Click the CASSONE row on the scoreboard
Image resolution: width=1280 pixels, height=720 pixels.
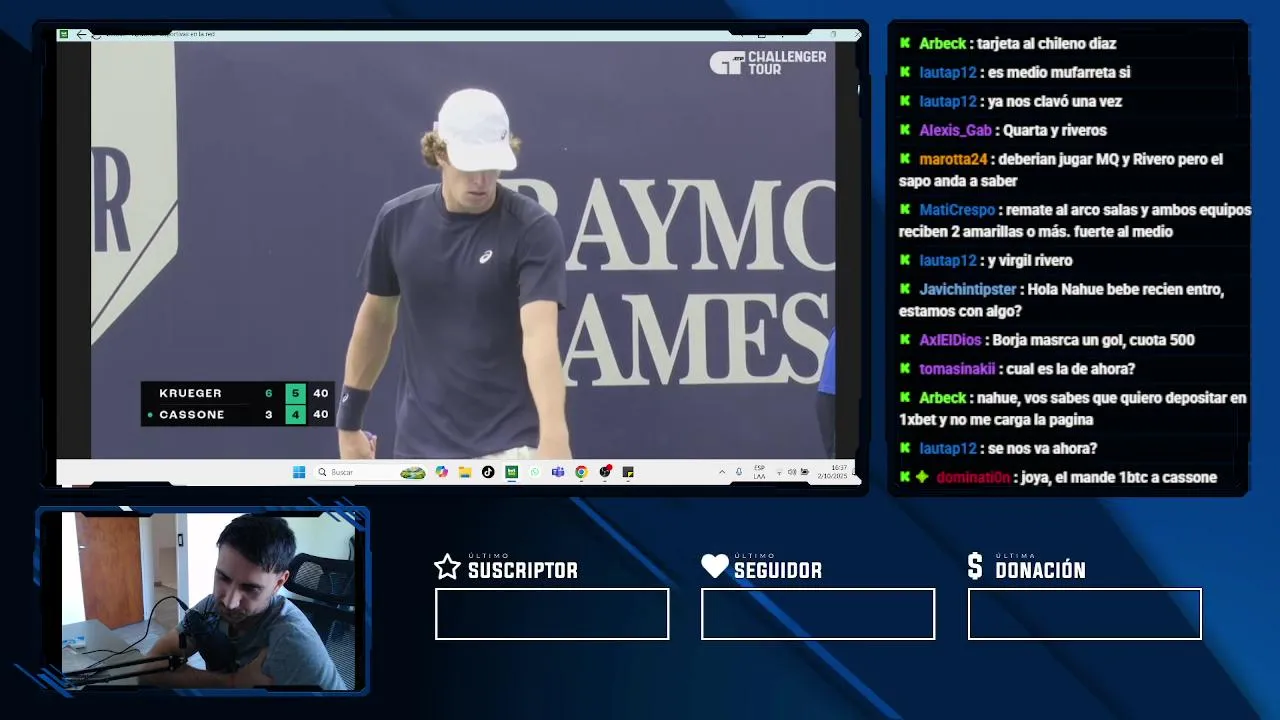(236, 414)
